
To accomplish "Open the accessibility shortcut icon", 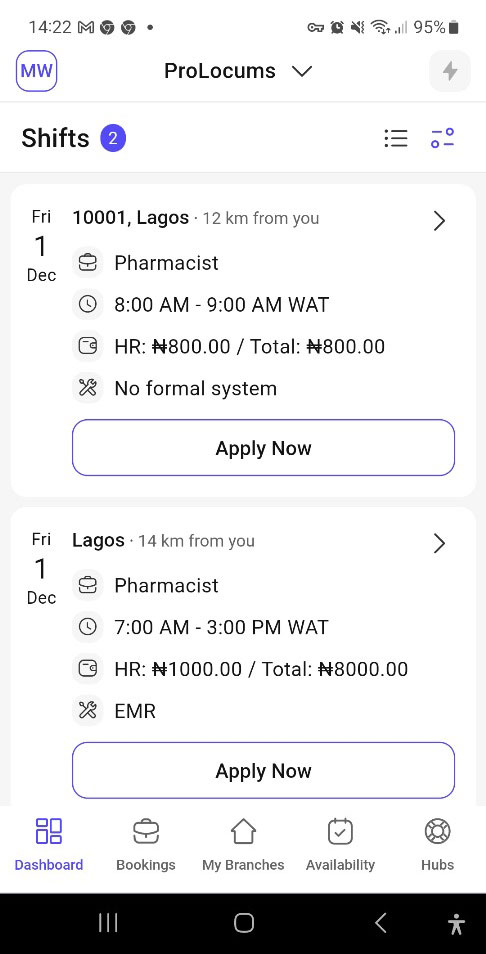I will pyautogui.click(x=456, y=924).
